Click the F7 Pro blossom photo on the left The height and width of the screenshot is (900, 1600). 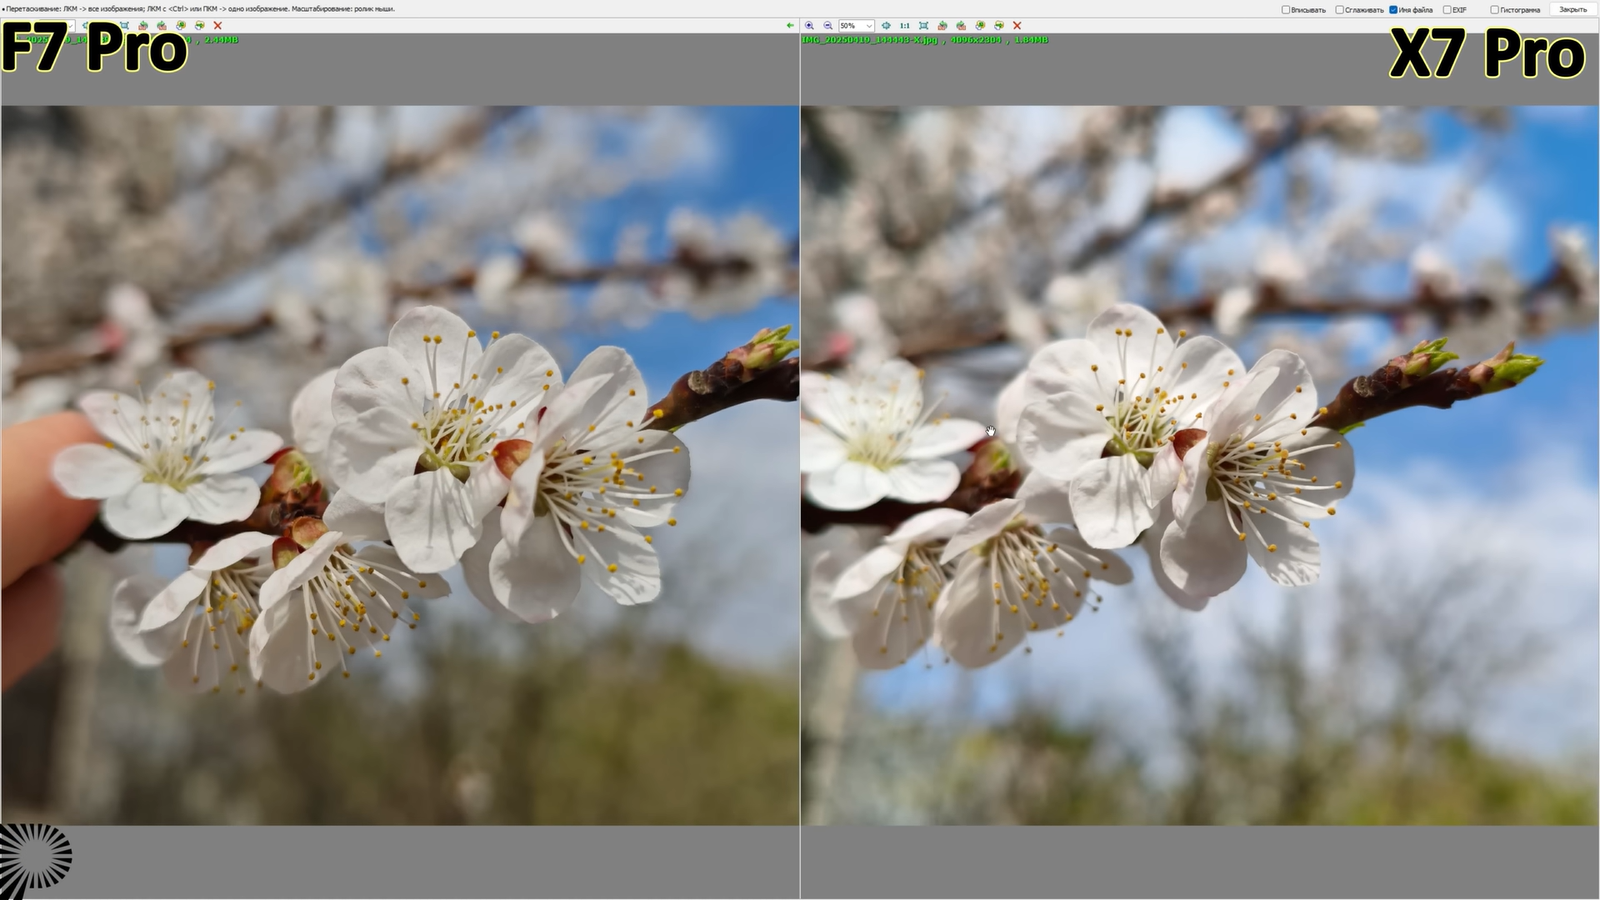tap(400, 465)
